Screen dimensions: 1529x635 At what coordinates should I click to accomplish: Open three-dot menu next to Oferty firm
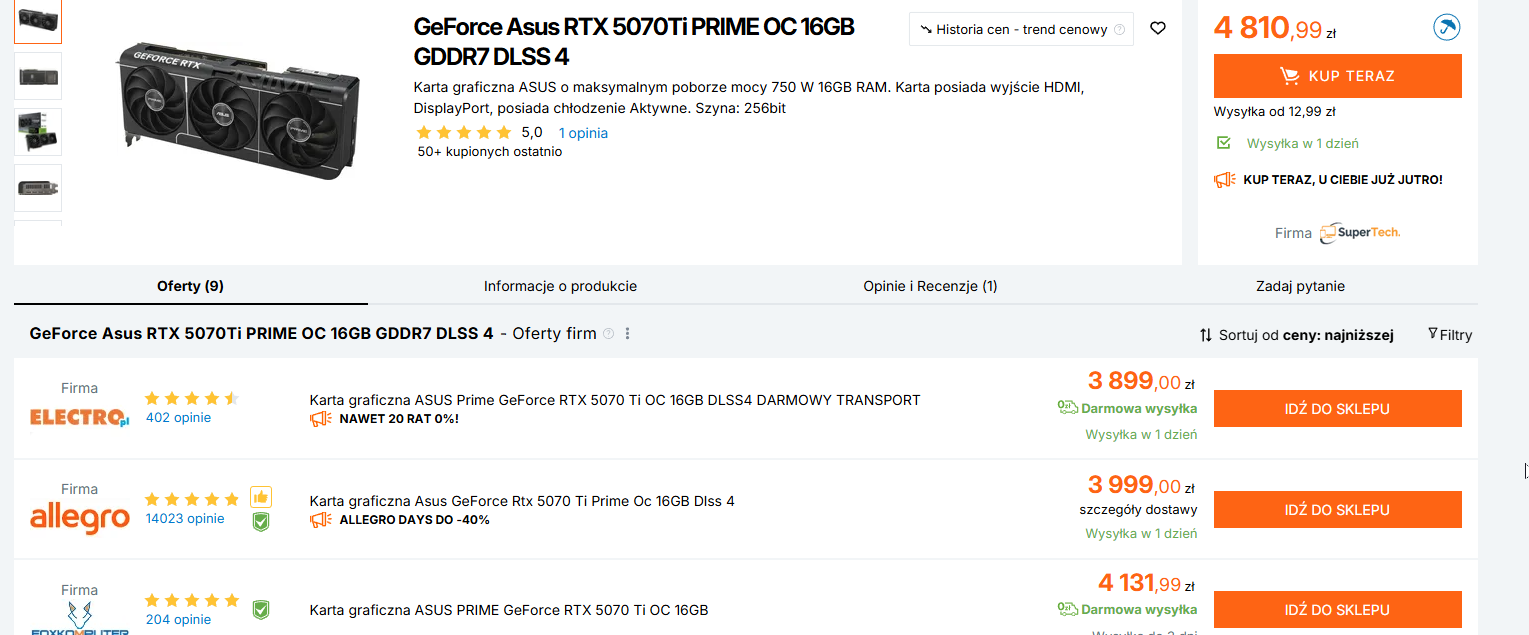tap(628, 334)
